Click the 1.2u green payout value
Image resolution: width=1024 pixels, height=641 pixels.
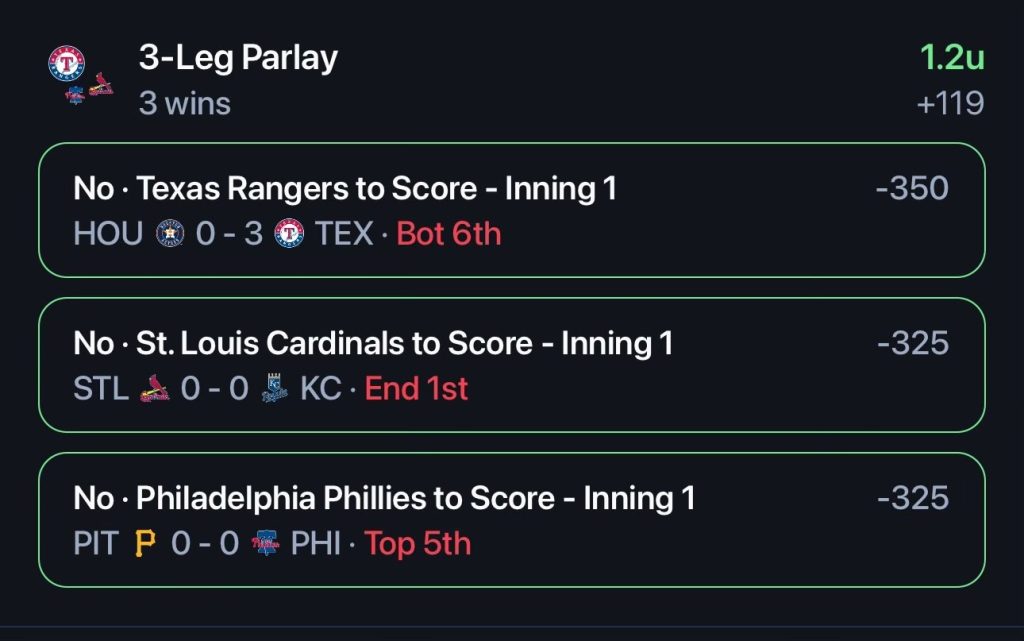(952, 57)
